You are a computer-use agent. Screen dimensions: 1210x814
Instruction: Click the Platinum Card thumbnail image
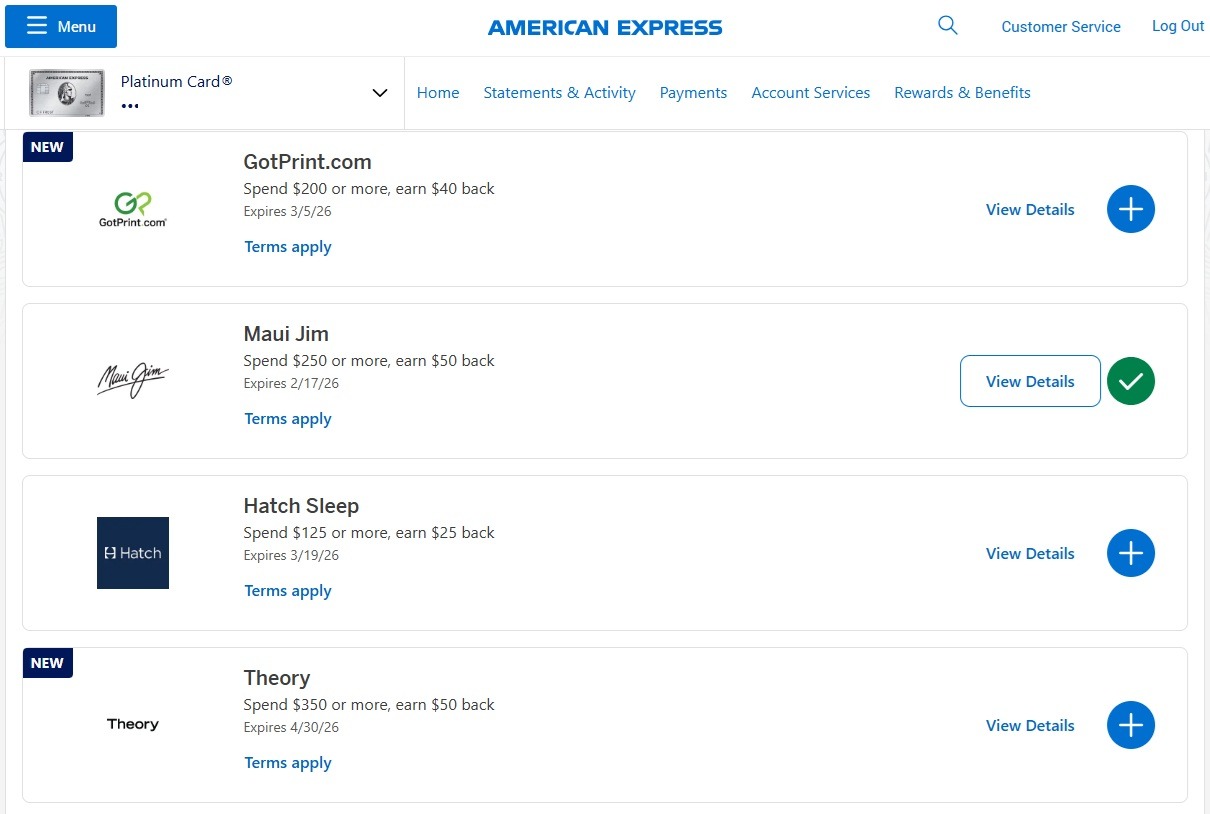click(x=67, y=93)
